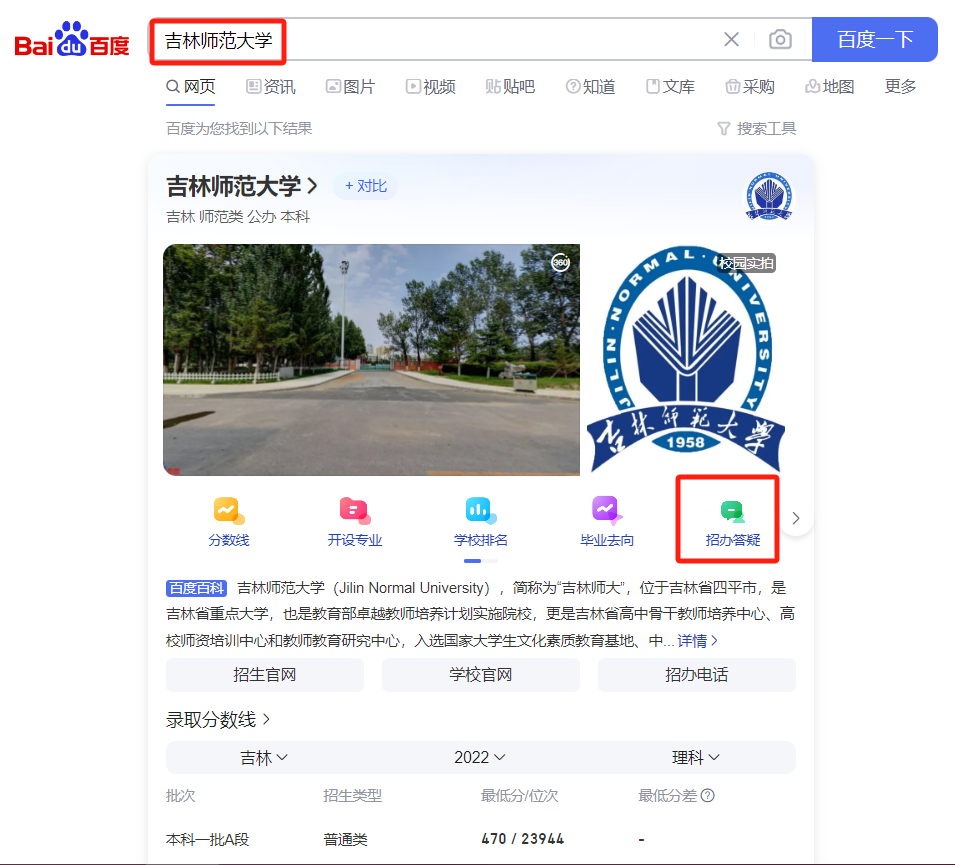This screenshot has height=865, width=955.
Task: Click the 学校官网 button
Action: click(x=481, y=675)
